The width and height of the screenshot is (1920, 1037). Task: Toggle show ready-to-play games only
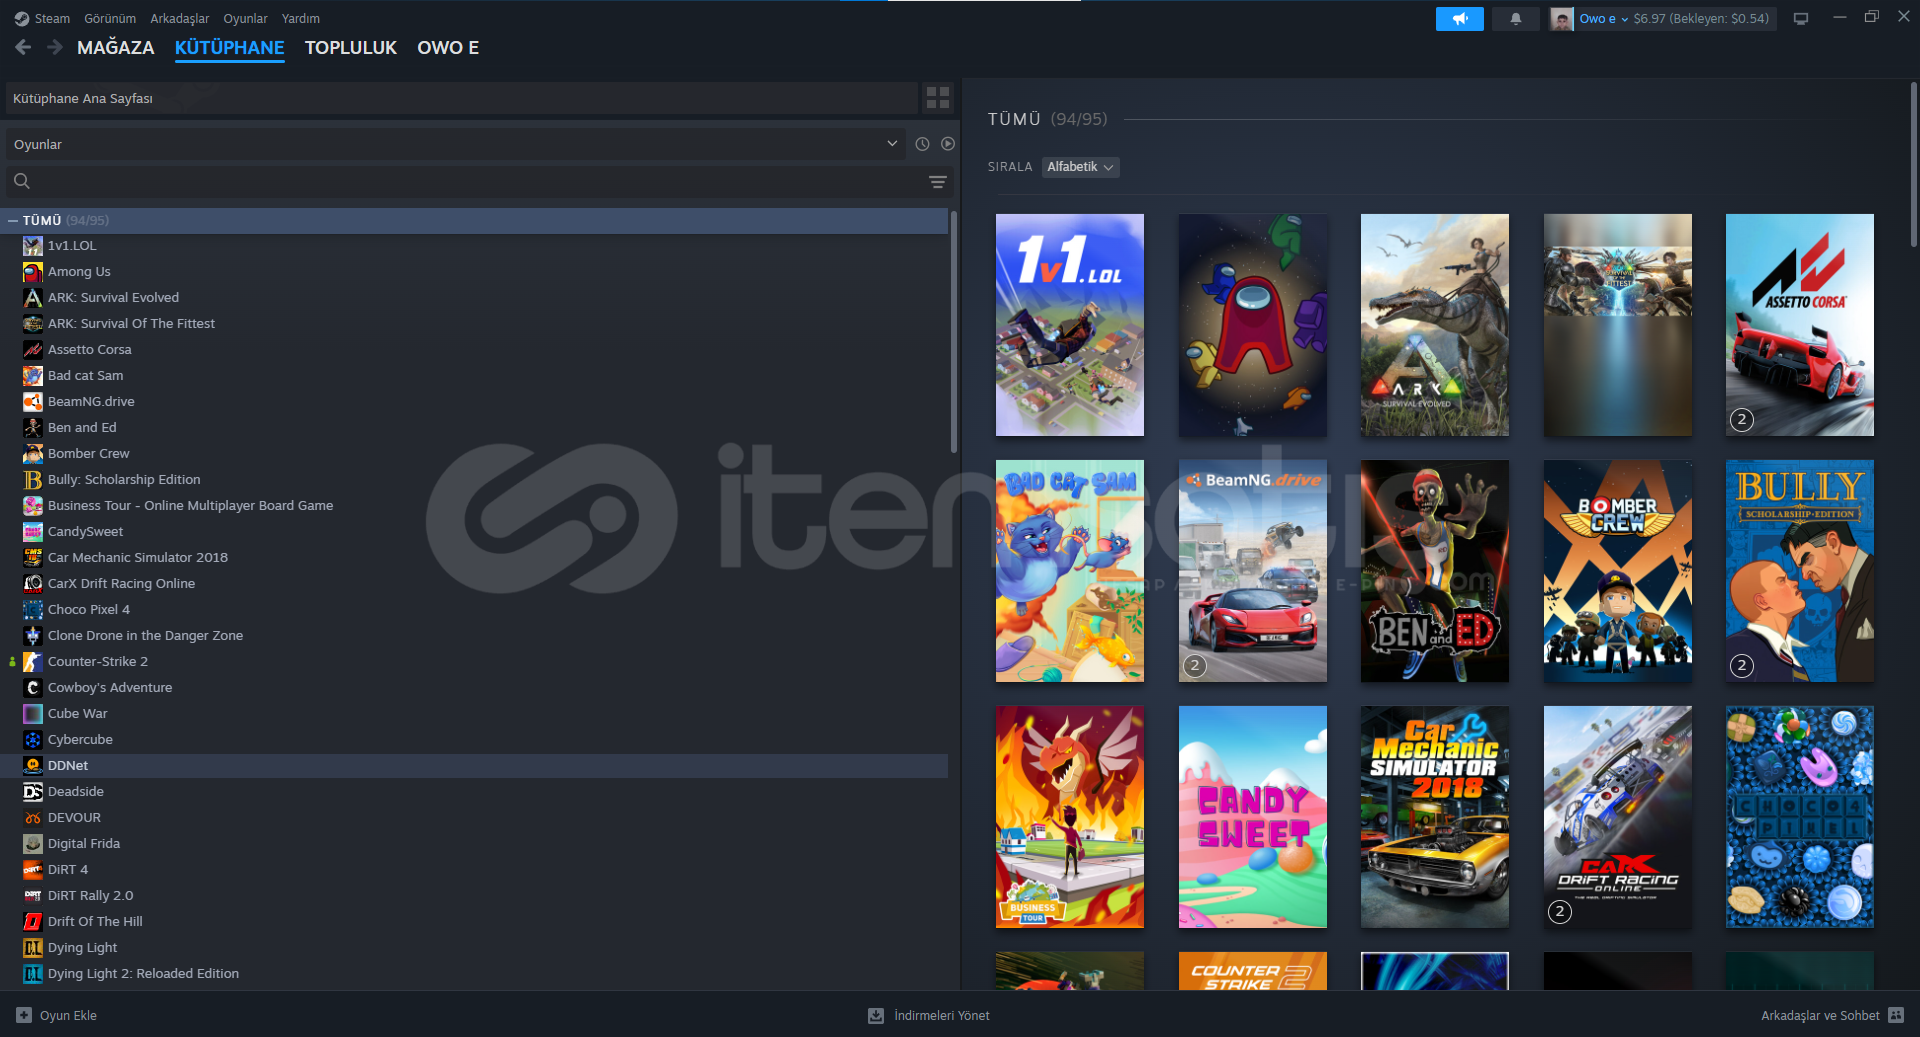(x=947, y=144)
